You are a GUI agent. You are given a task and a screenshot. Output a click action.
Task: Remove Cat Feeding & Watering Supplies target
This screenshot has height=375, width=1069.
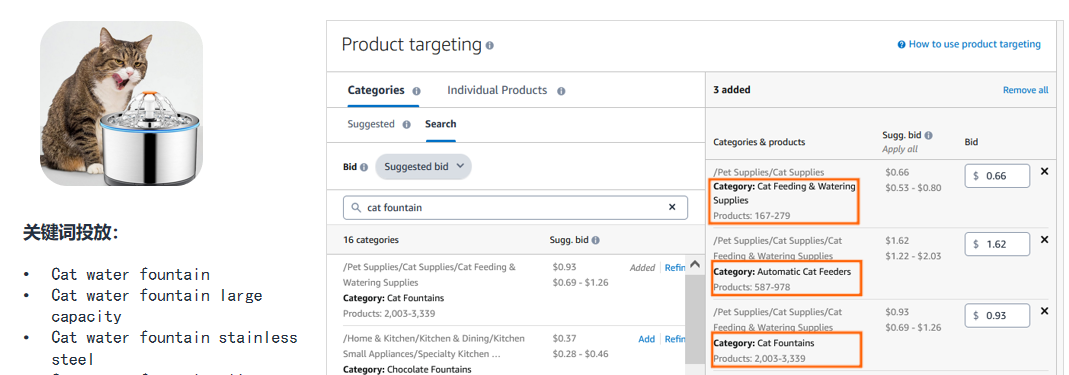pos(1044,172)
